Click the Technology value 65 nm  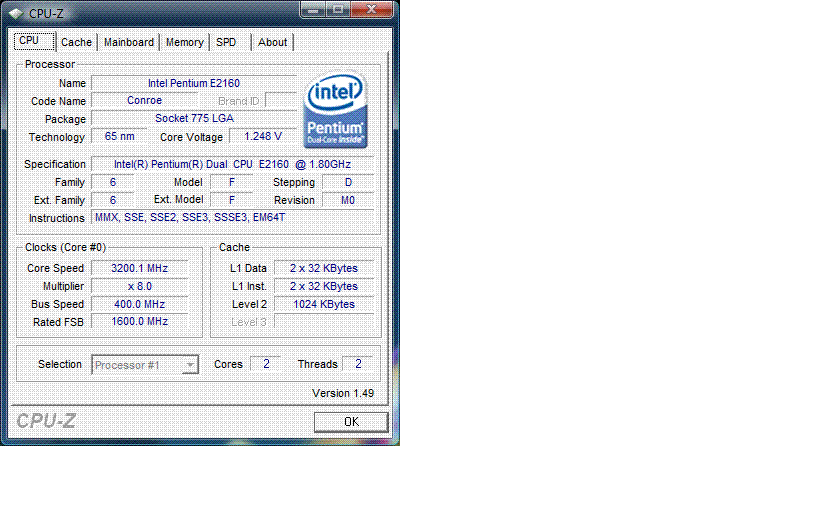[119, 136]
